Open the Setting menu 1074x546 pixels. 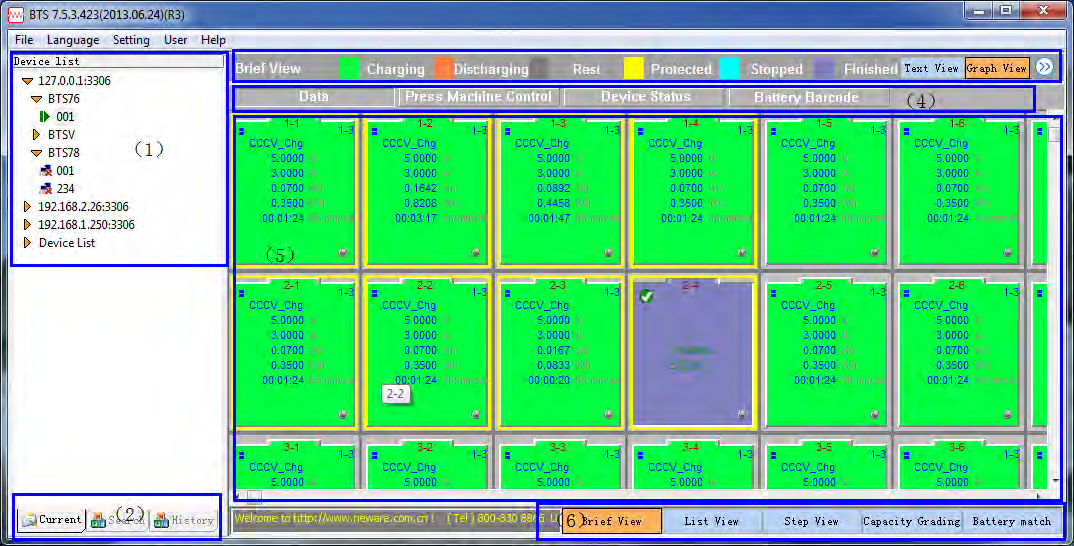tap(131, 40)
